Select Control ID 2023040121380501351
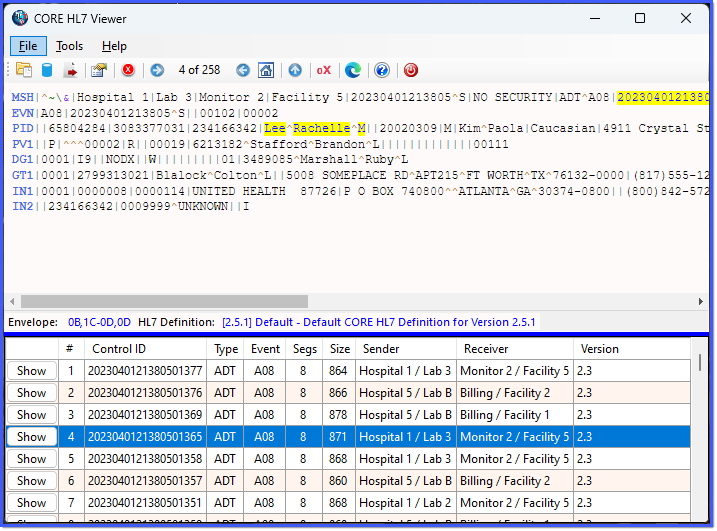717x531 pixels. click(x=145, y=502)
